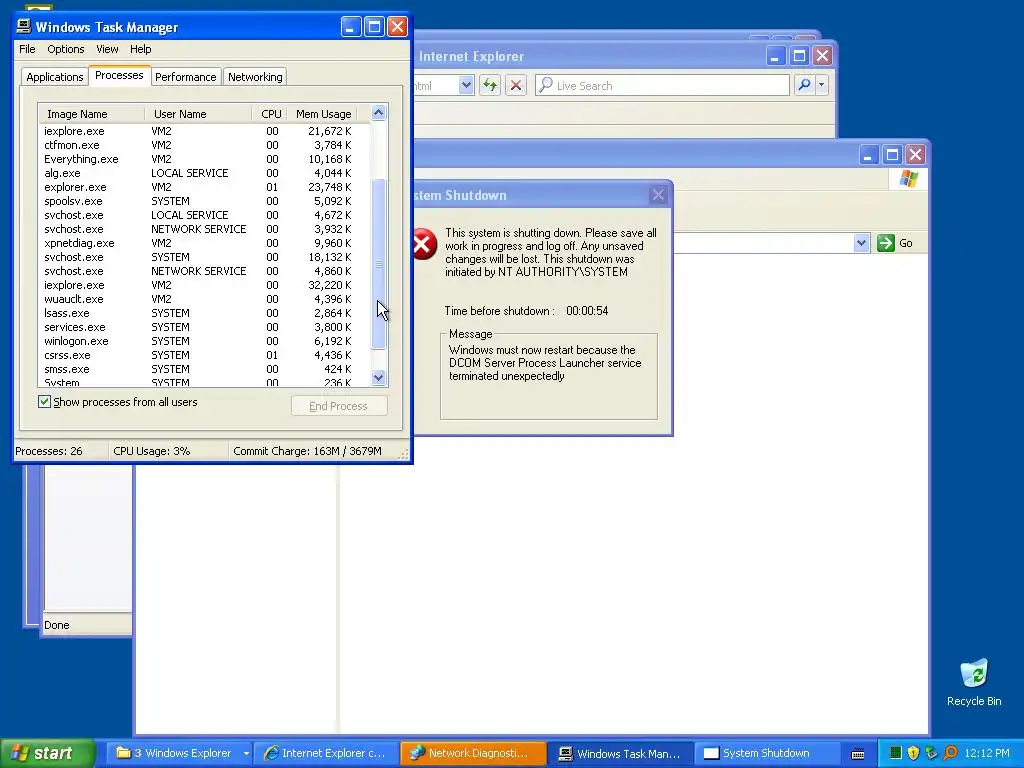Click the process list scrollbar thumb
This screenshot has height=768, width=1024.
[x=379, y=264]
